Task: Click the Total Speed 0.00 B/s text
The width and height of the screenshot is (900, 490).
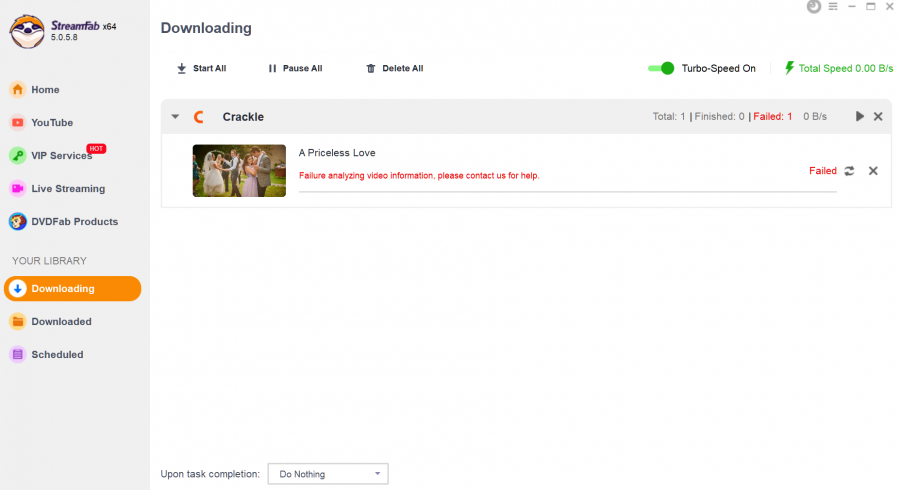Action: [845, 68]
